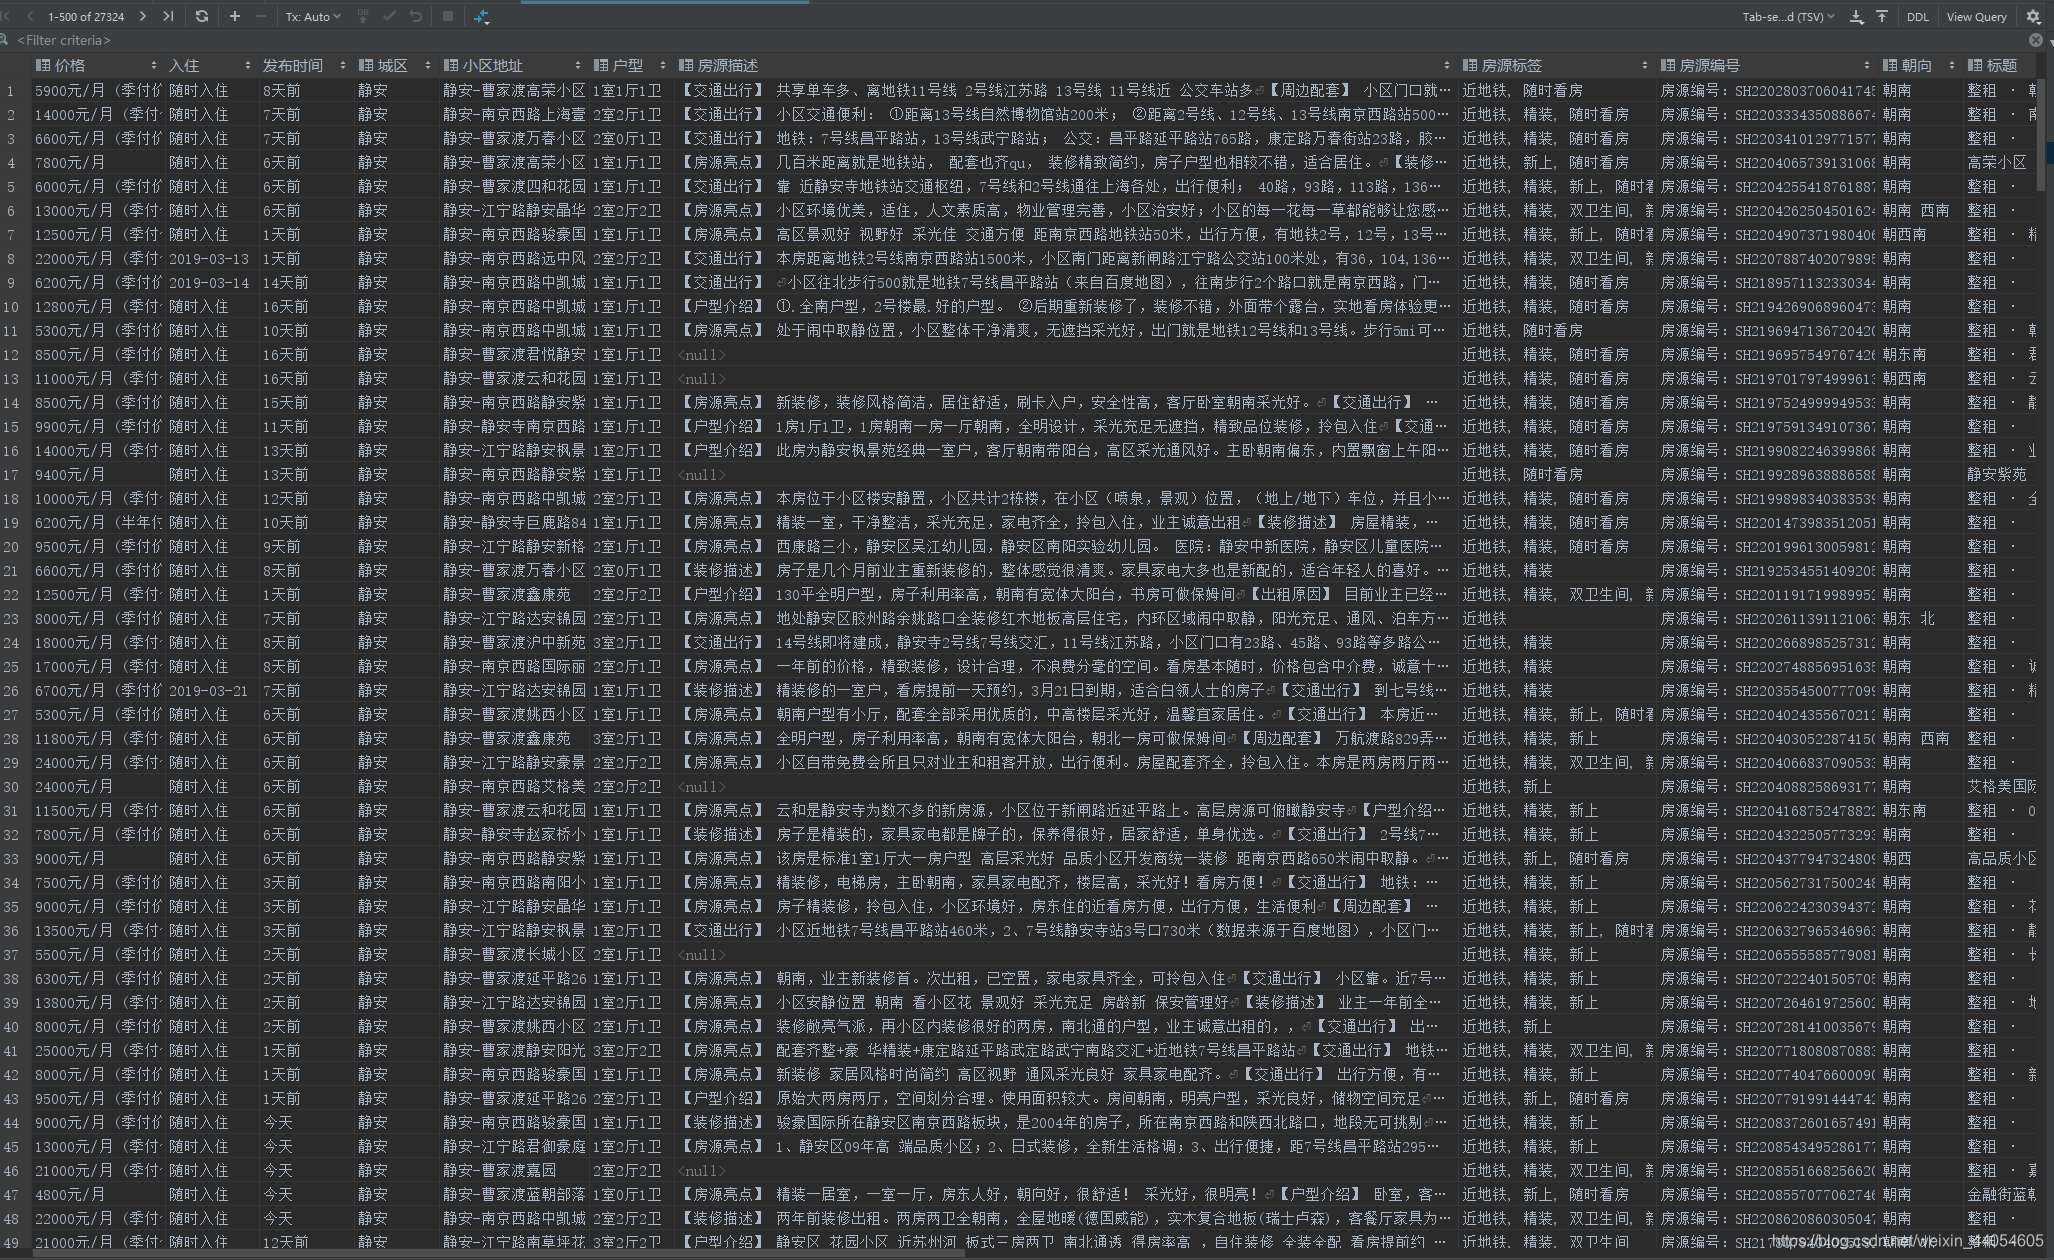Click the 4800元/月 price cell in row 47
This screenshot has width=2054, height=1260.
pyautogui.click(x=97, y=1194)
